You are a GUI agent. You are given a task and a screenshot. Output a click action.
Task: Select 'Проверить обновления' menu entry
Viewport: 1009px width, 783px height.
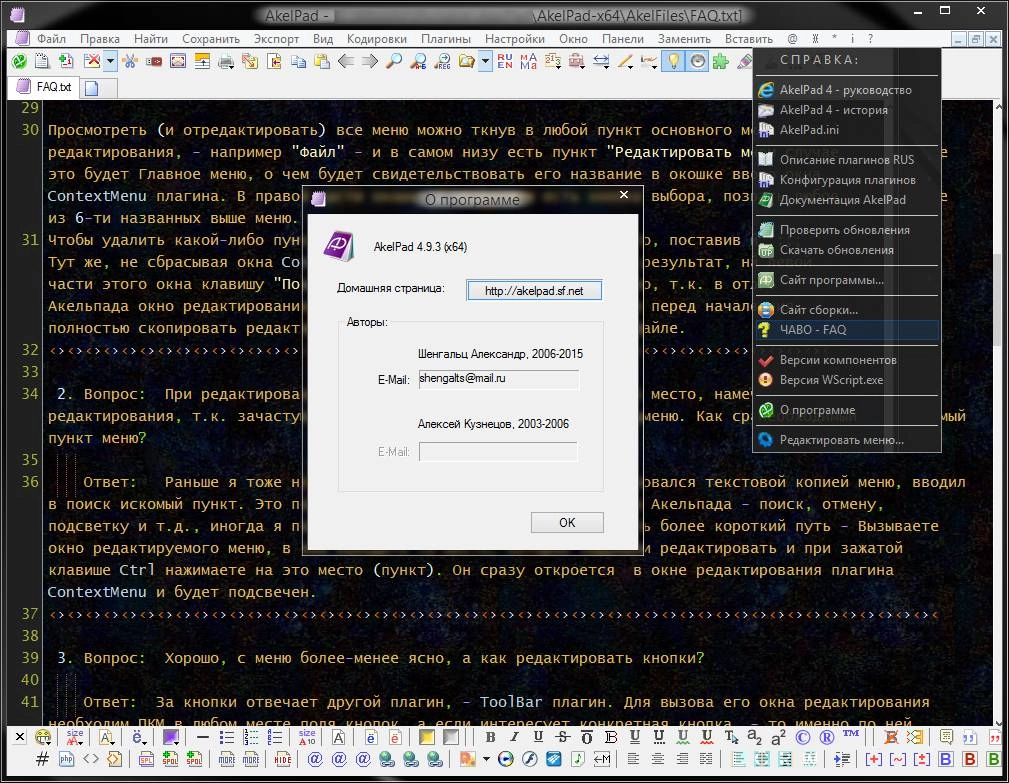(847, 230)
